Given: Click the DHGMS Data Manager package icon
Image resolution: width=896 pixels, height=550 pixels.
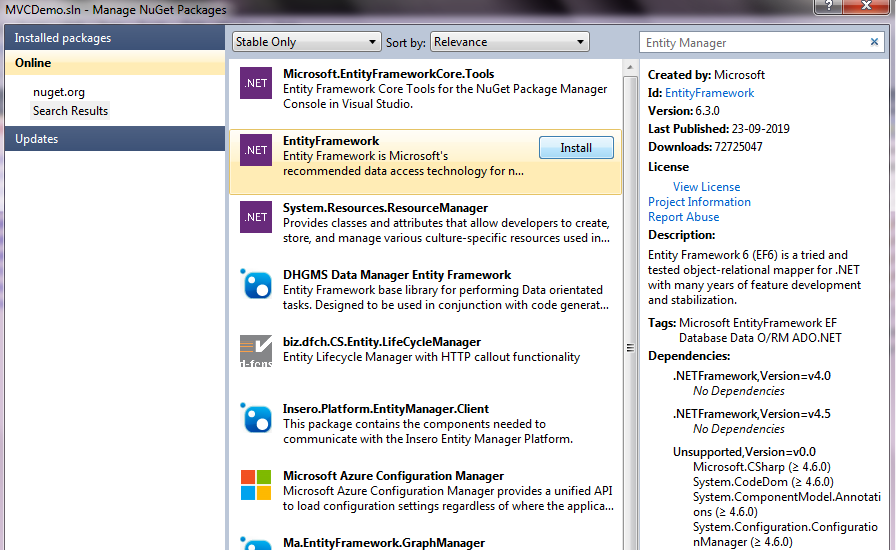Looking at the screenshot, I should coord(256,284).
